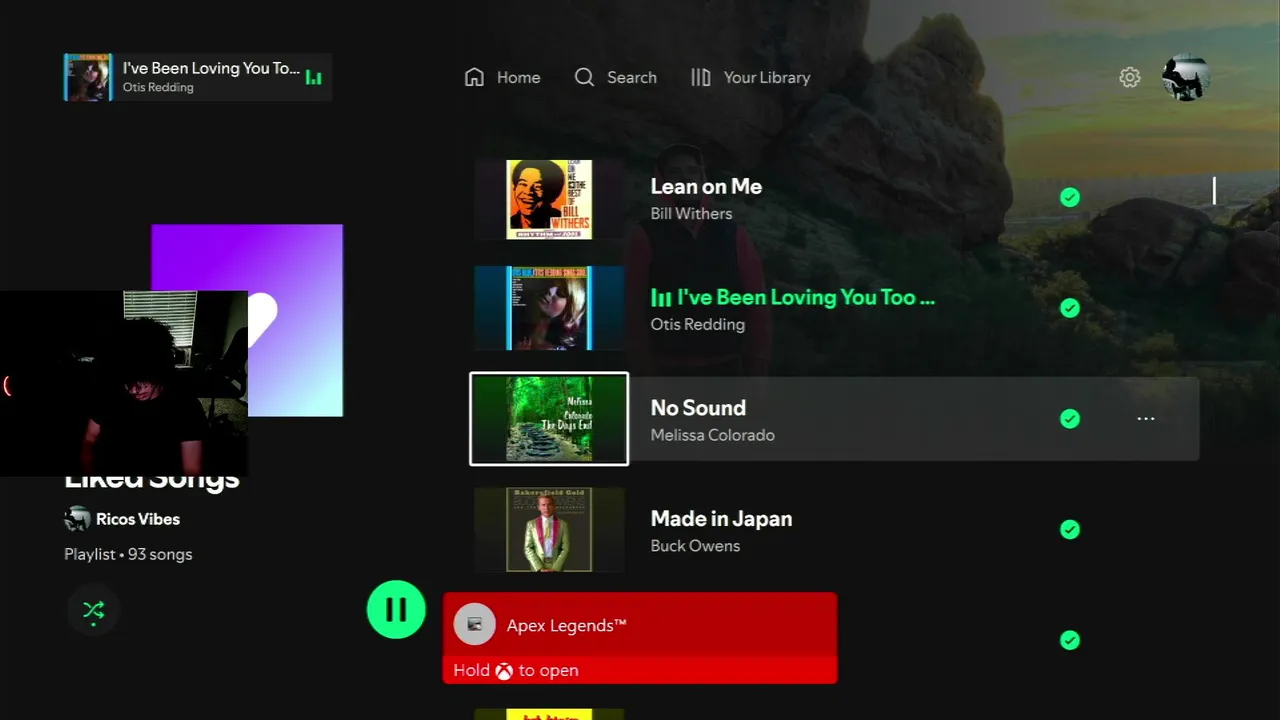Open the settings gear icon
This screenshot has height=720, width=1280.
pos(1130,77)
